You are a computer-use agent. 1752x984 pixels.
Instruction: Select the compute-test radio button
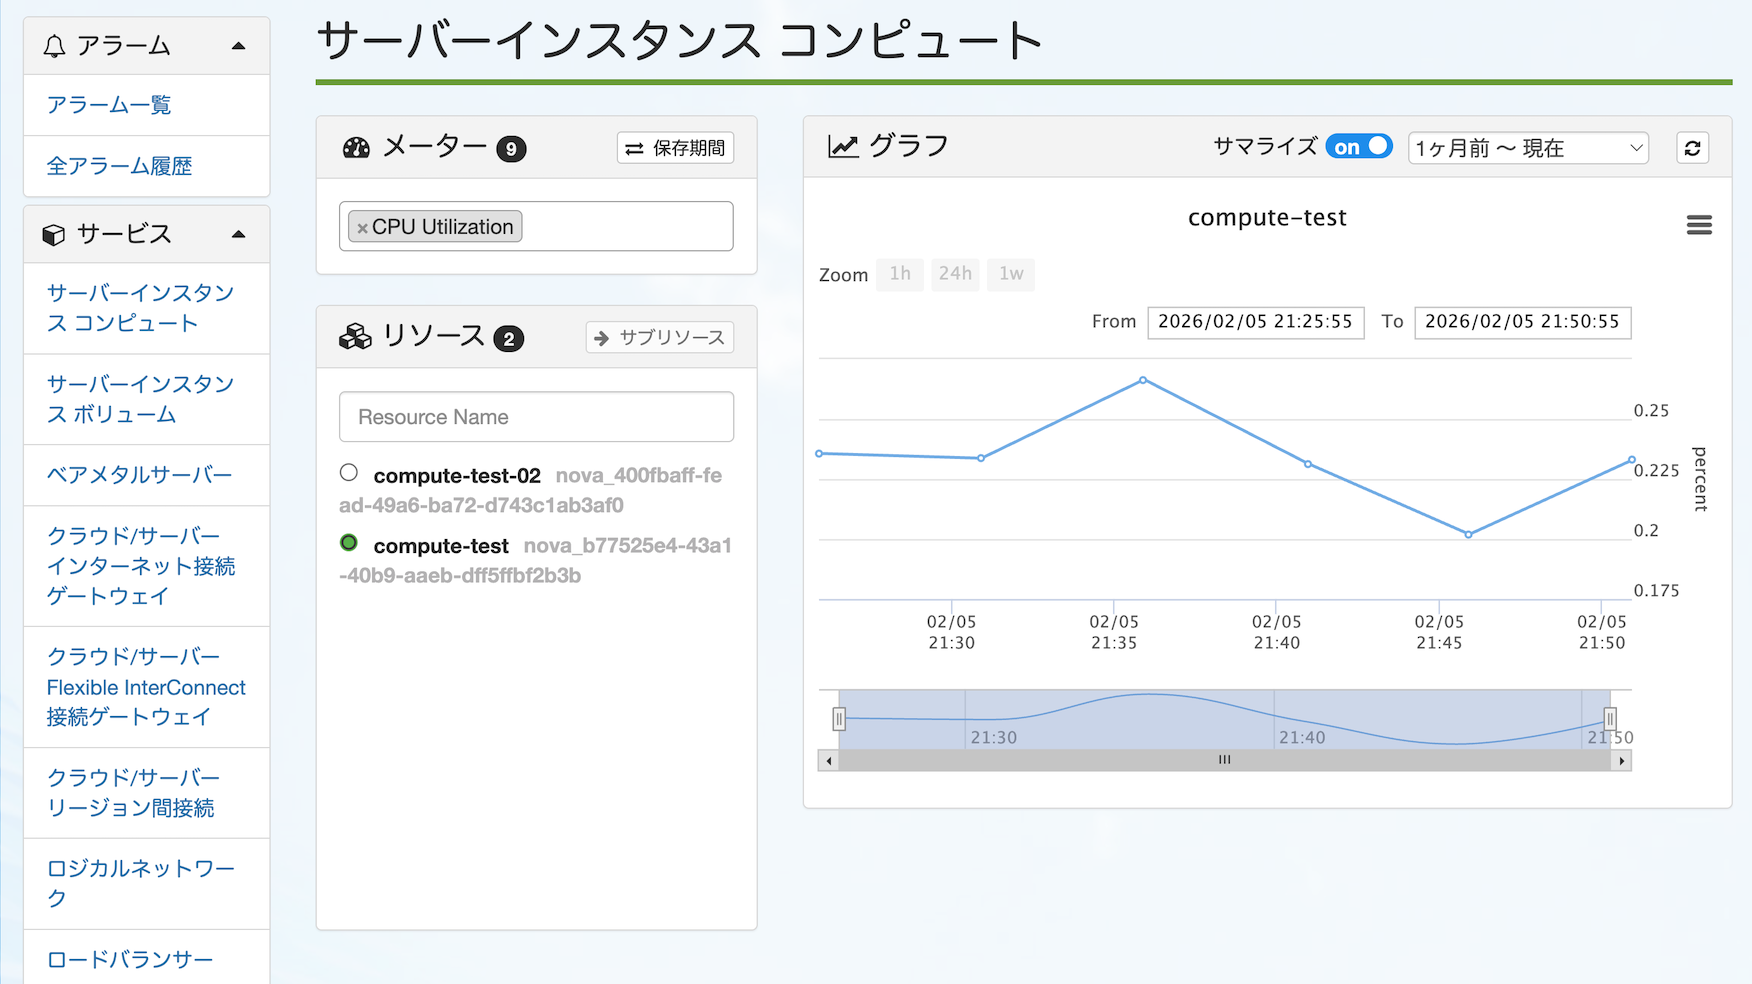[x=349, y=542]
